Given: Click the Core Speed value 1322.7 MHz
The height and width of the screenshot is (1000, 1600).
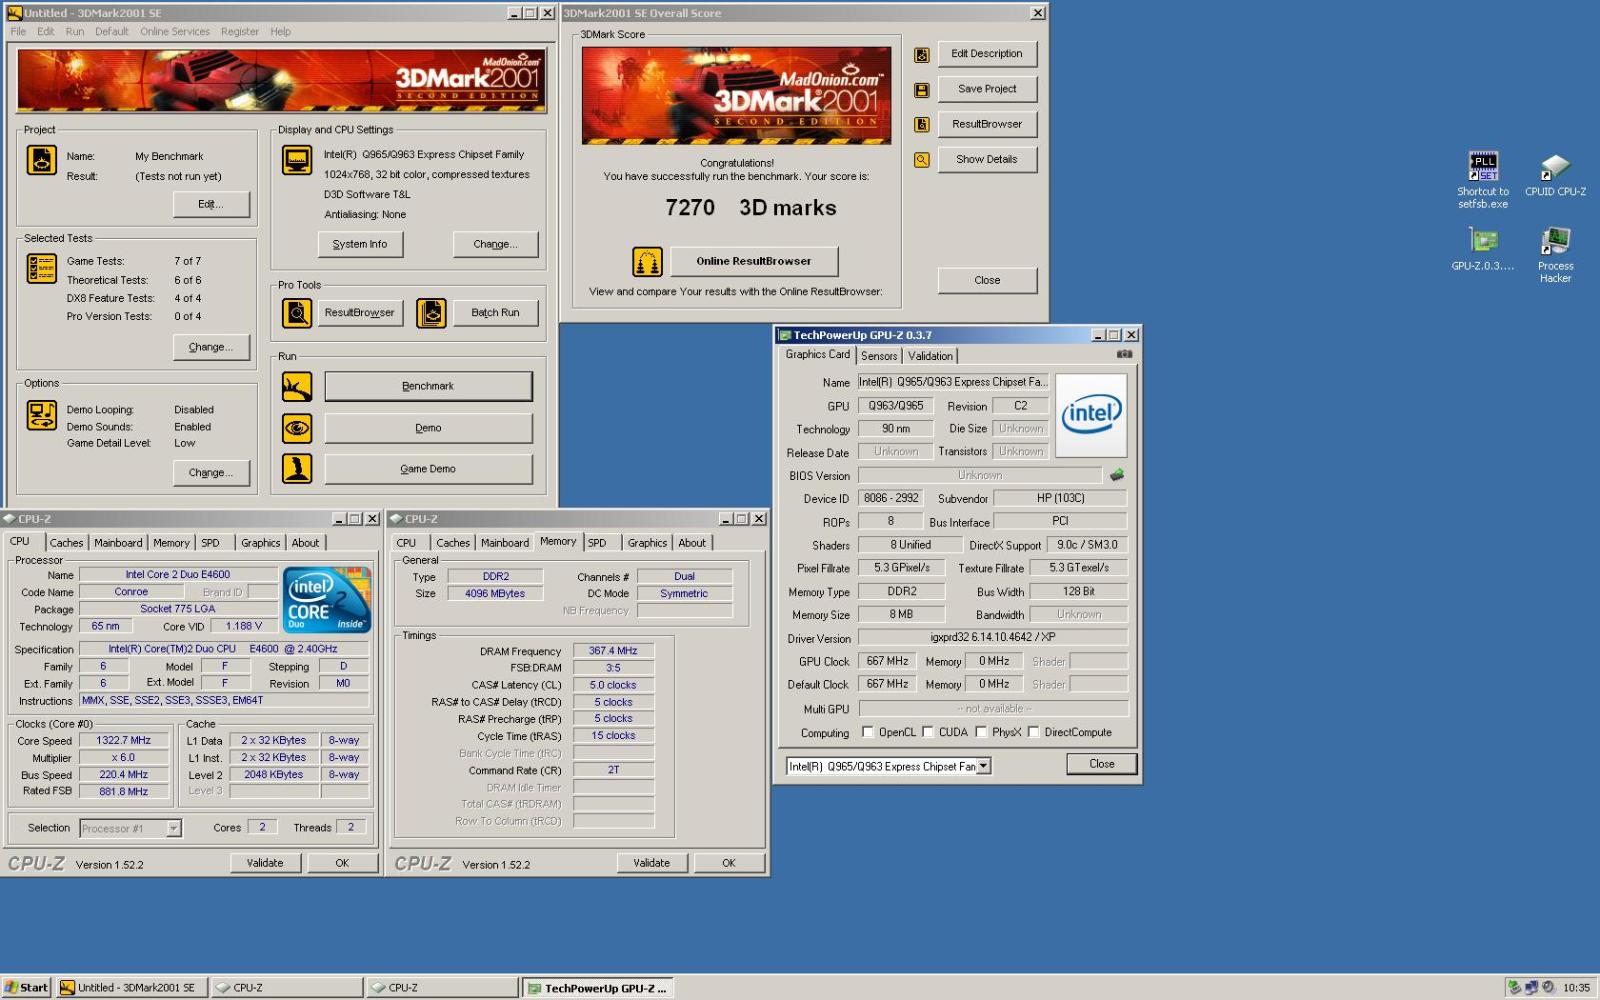Looking at the screenshot, I should click(x=124, y=741).
